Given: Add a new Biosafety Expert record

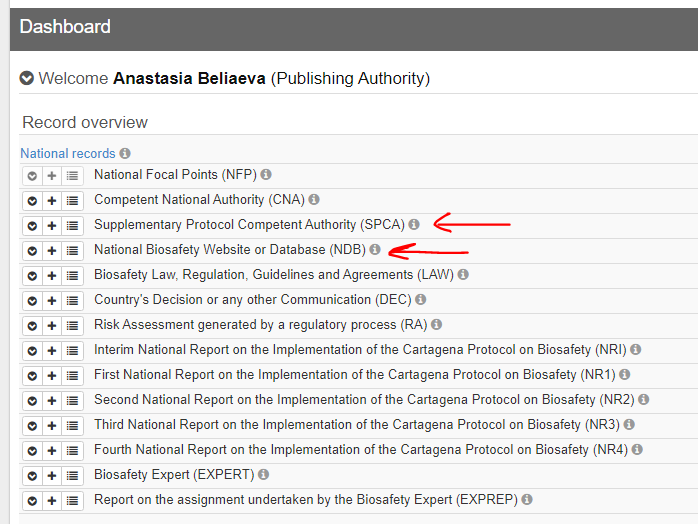Looking at the screenshot, I should coord(52,475).
